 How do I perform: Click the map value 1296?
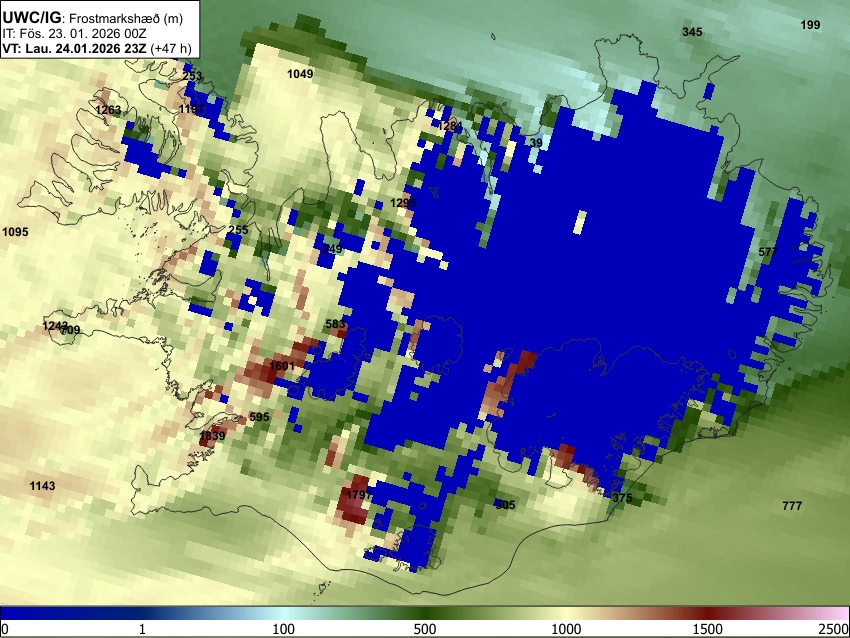click(x=403, y=203)
